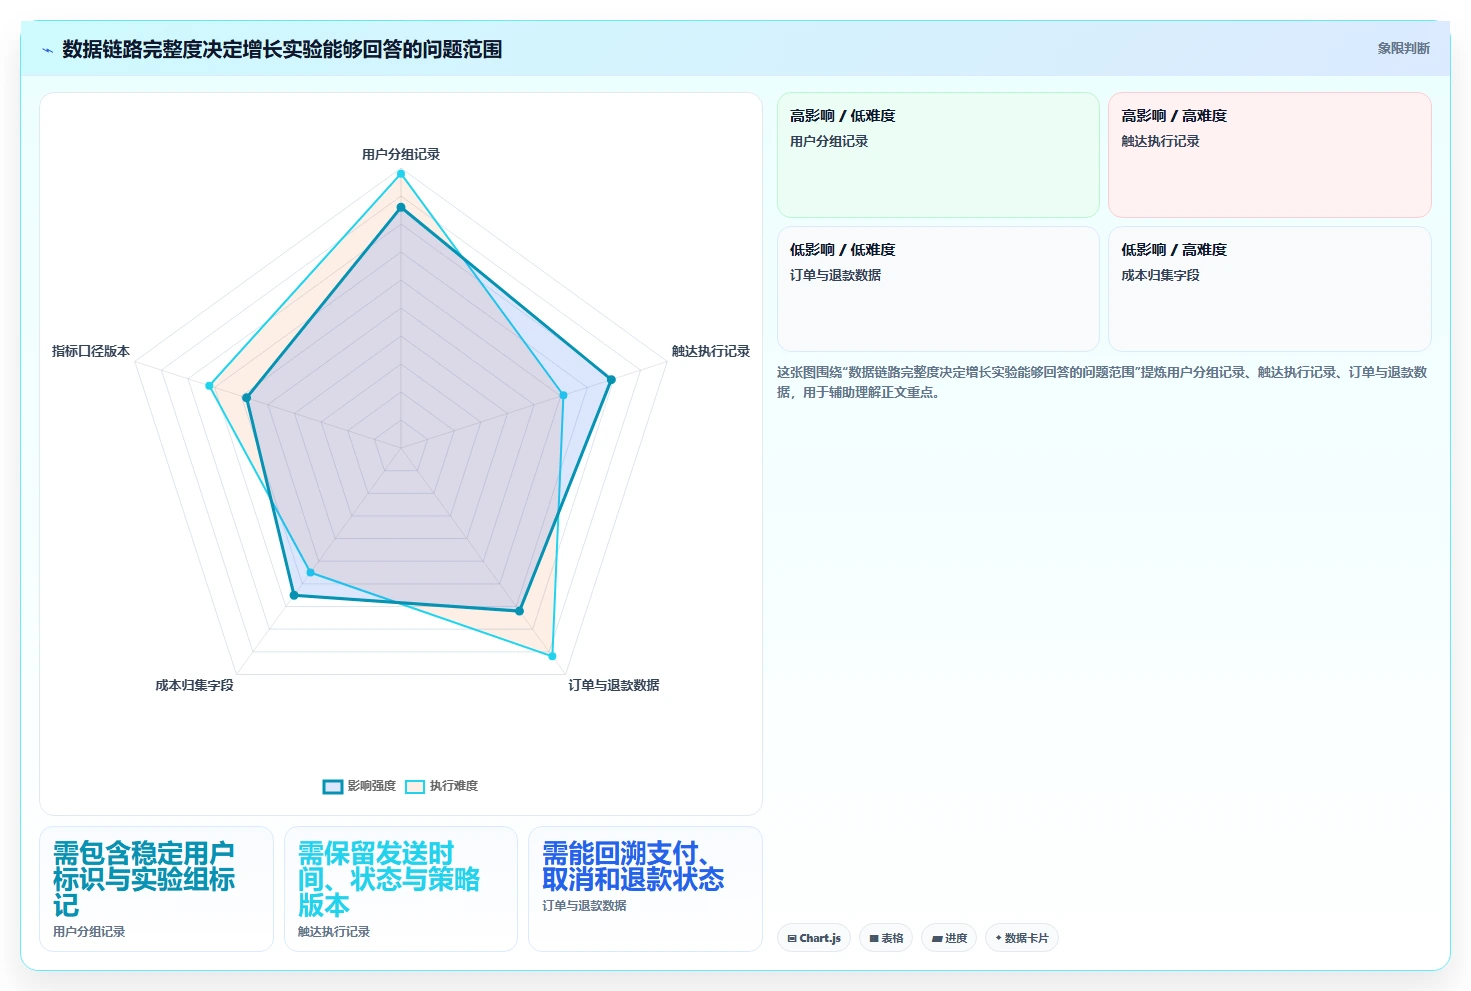
Task: Click 订单与退款数据 caption under third bottom card
Action: point(584,905)
